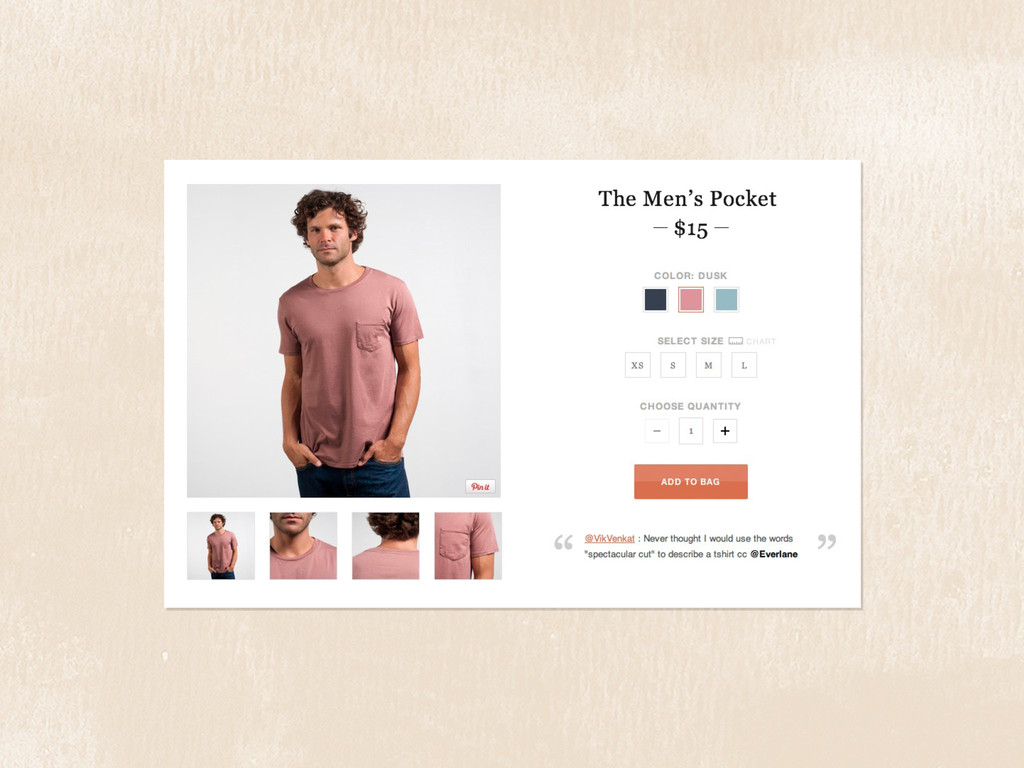Choose size L
This screenshot has width=1024, height=768.
(744, 365)
